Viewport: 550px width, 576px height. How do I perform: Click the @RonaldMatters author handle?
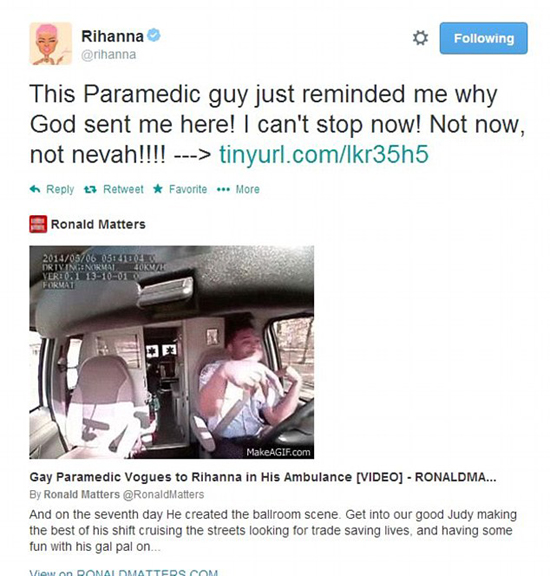tap(163, 494)
